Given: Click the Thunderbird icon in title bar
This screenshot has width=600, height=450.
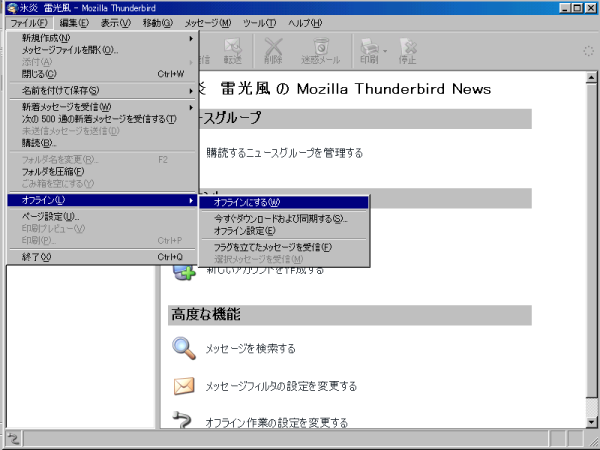Looking at the screenshot, I should (x=11, y=8).
